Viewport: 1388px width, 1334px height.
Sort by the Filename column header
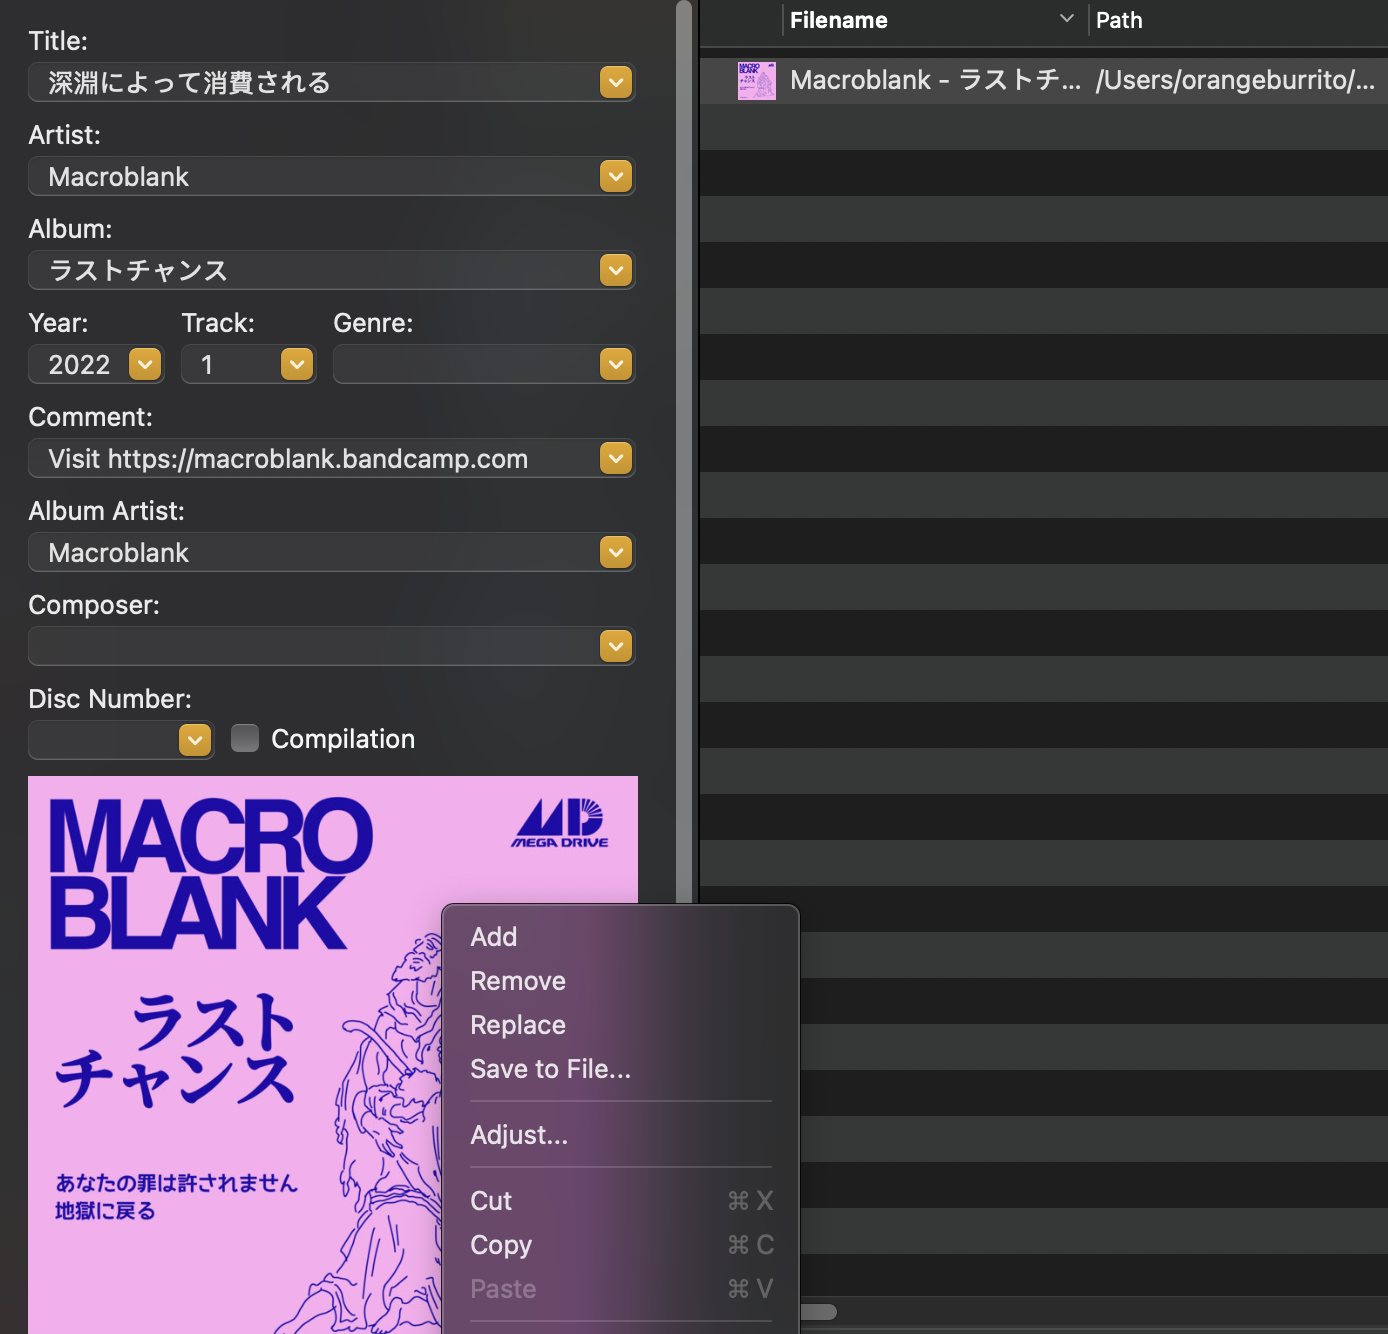tap(838, 20)
